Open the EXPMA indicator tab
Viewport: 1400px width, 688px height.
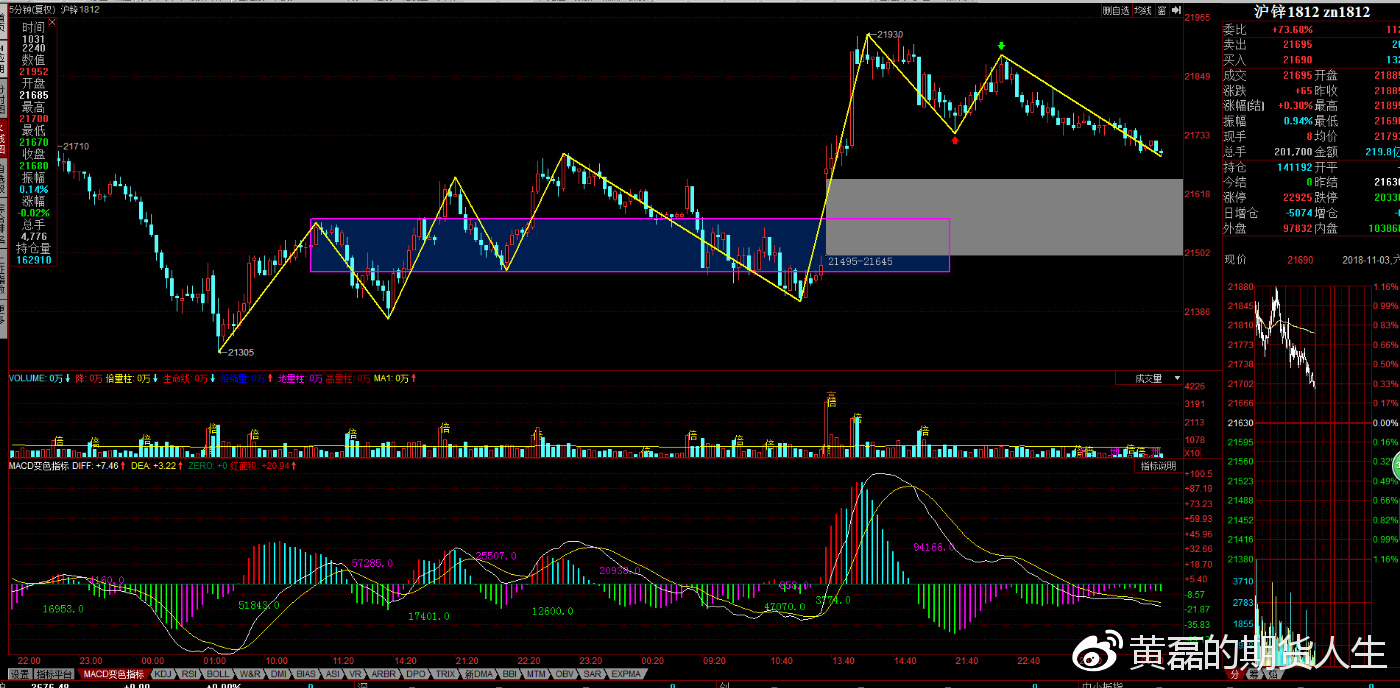point(626,674)
